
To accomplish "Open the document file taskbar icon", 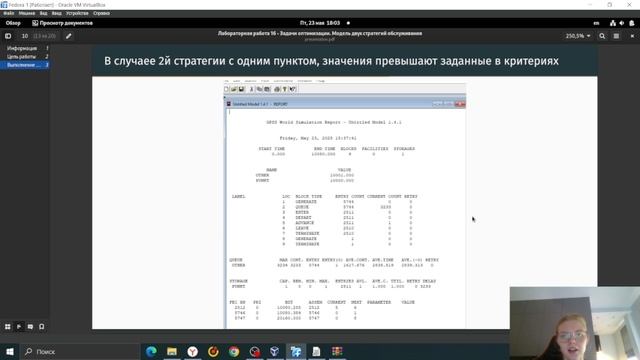I will [316, 351].
